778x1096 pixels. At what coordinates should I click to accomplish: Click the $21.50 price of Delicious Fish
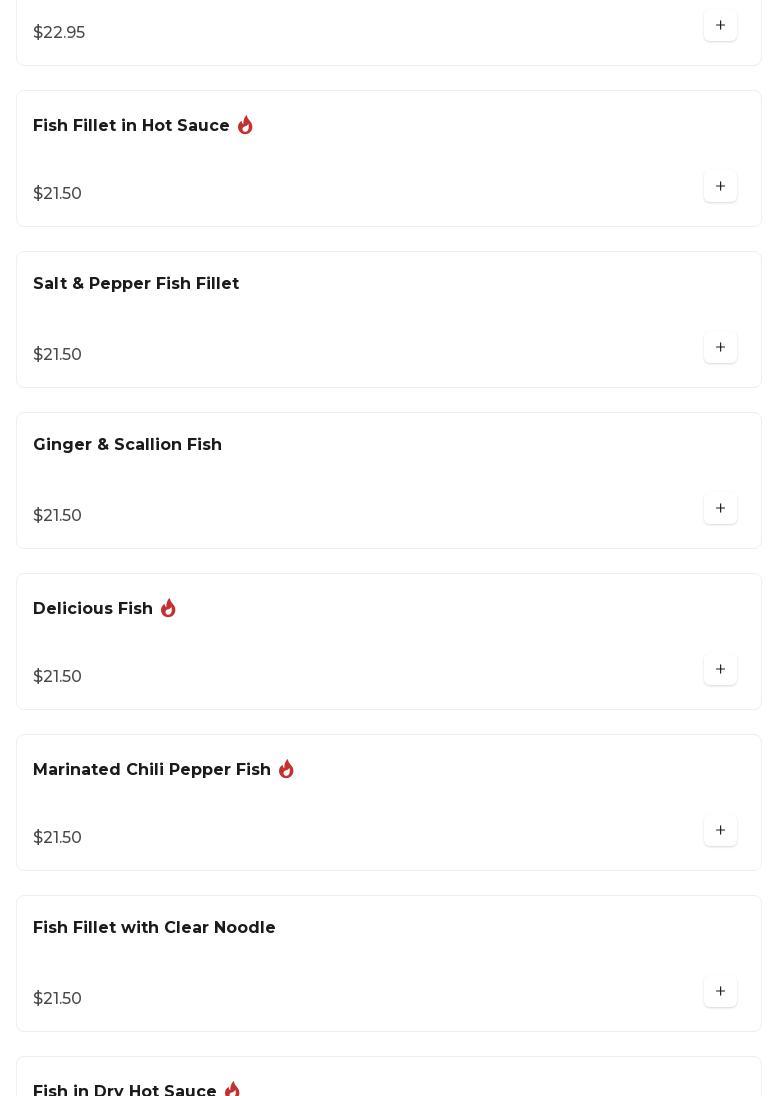[57, 677]
